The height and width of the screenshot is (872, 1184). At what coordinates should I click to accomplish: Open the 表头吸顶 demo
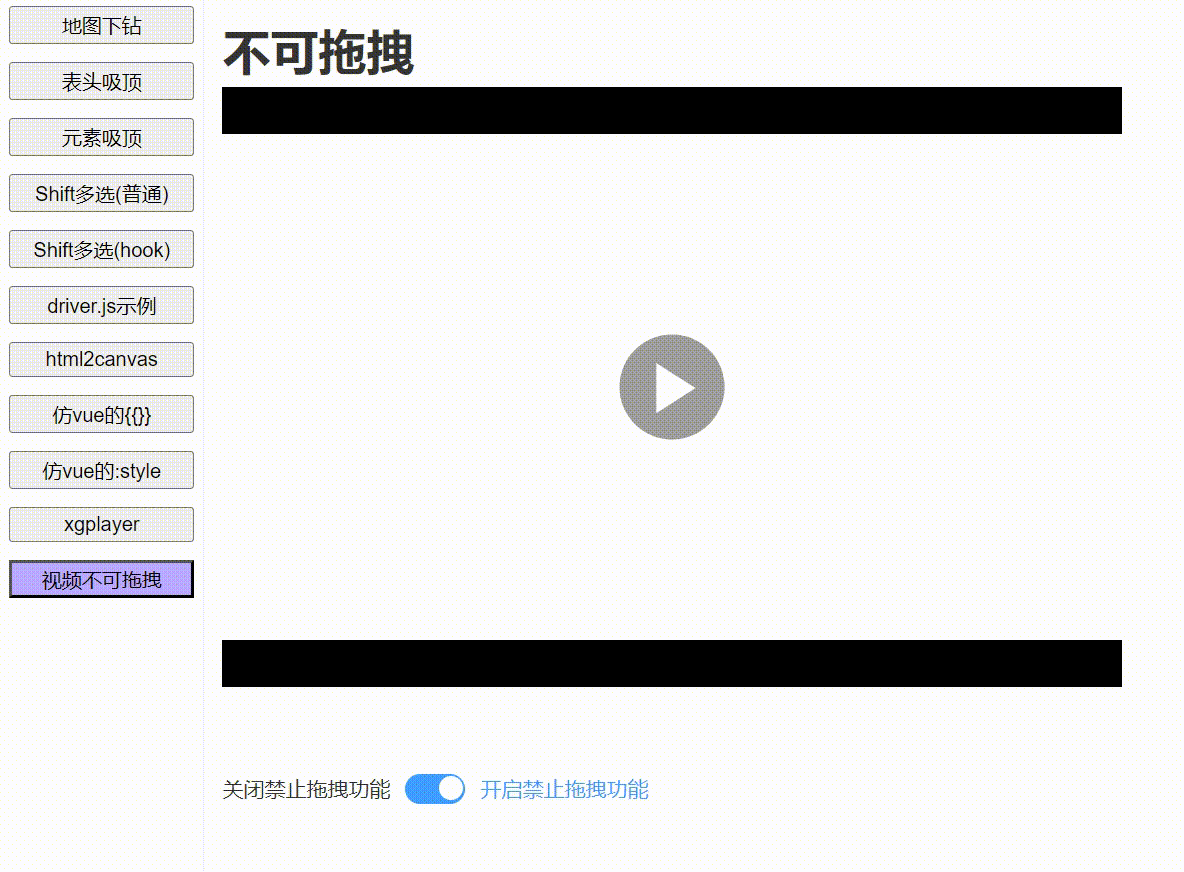coord(100,81)
